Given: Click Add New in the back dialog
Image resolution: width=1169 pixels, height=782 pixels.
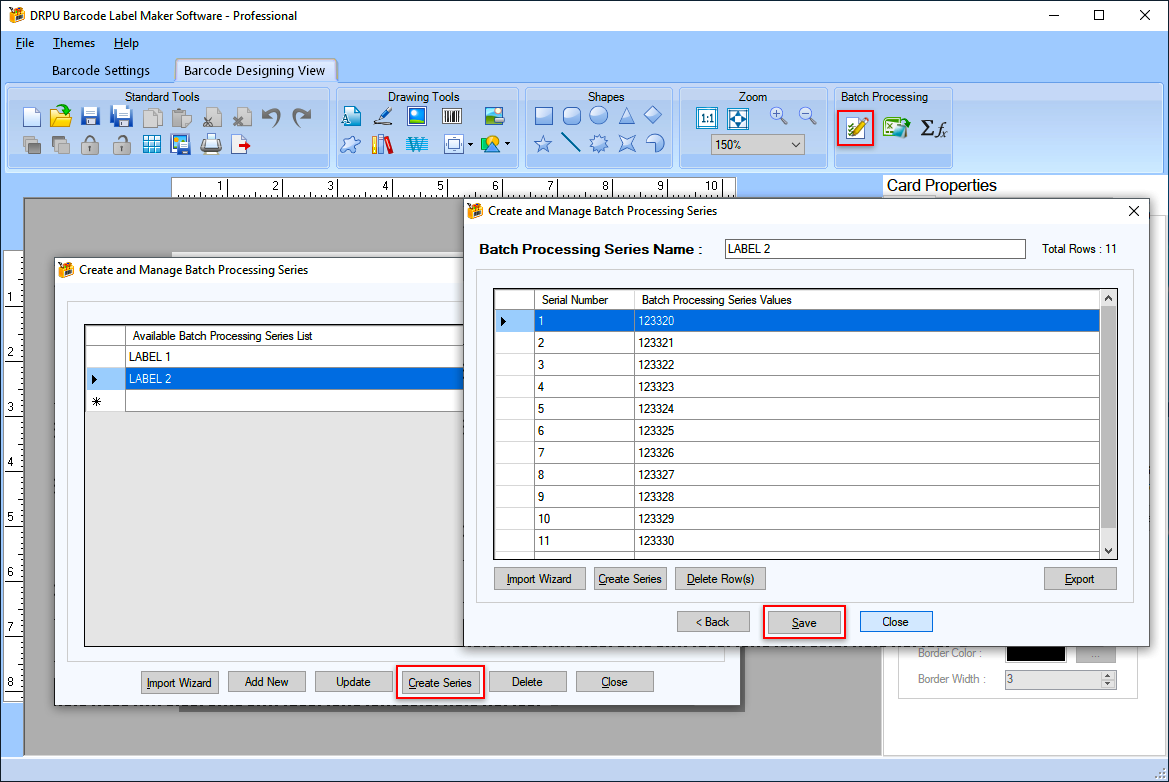Looking at the screenshot, I should pyautogui.click(x=266, y=681).
